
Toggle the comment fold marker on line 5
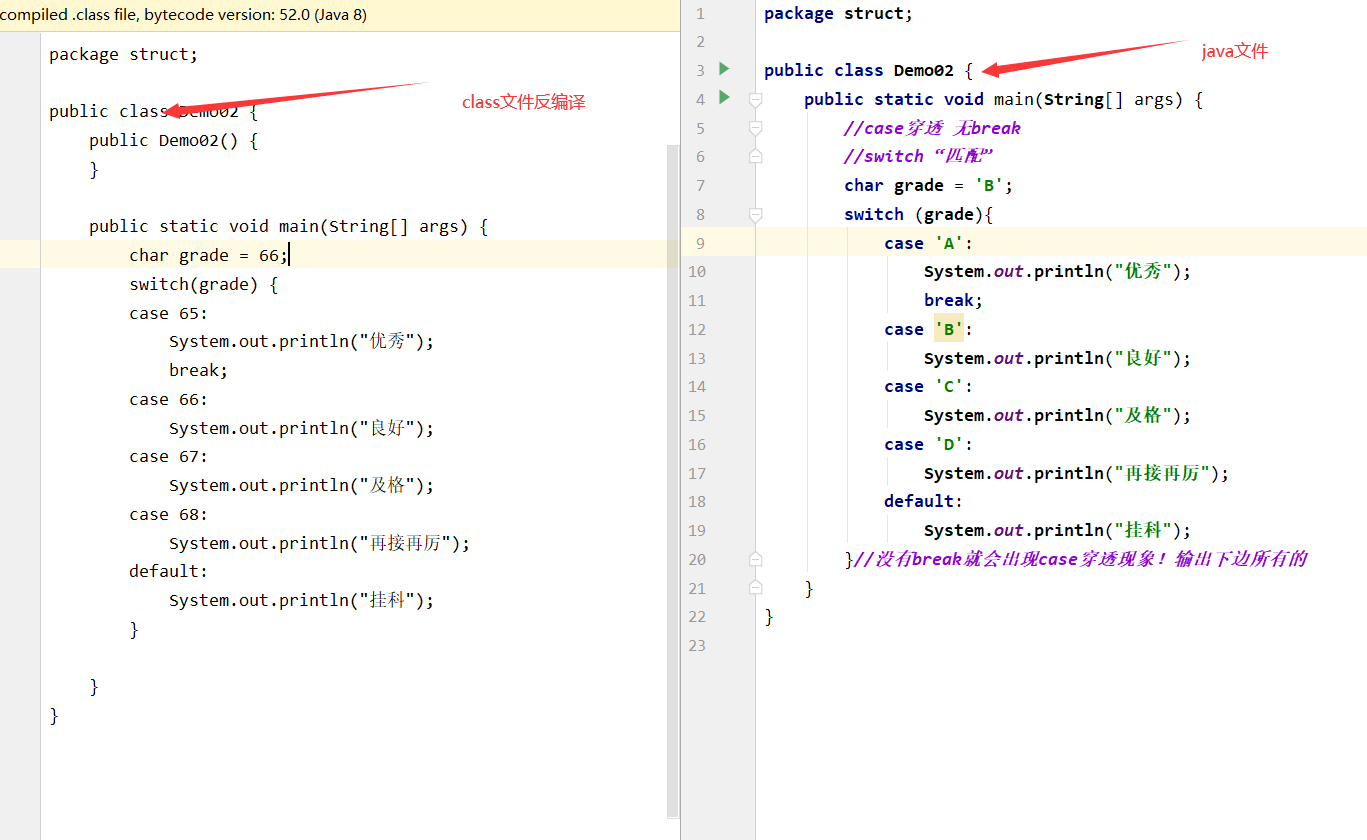(x=756, y=128)
